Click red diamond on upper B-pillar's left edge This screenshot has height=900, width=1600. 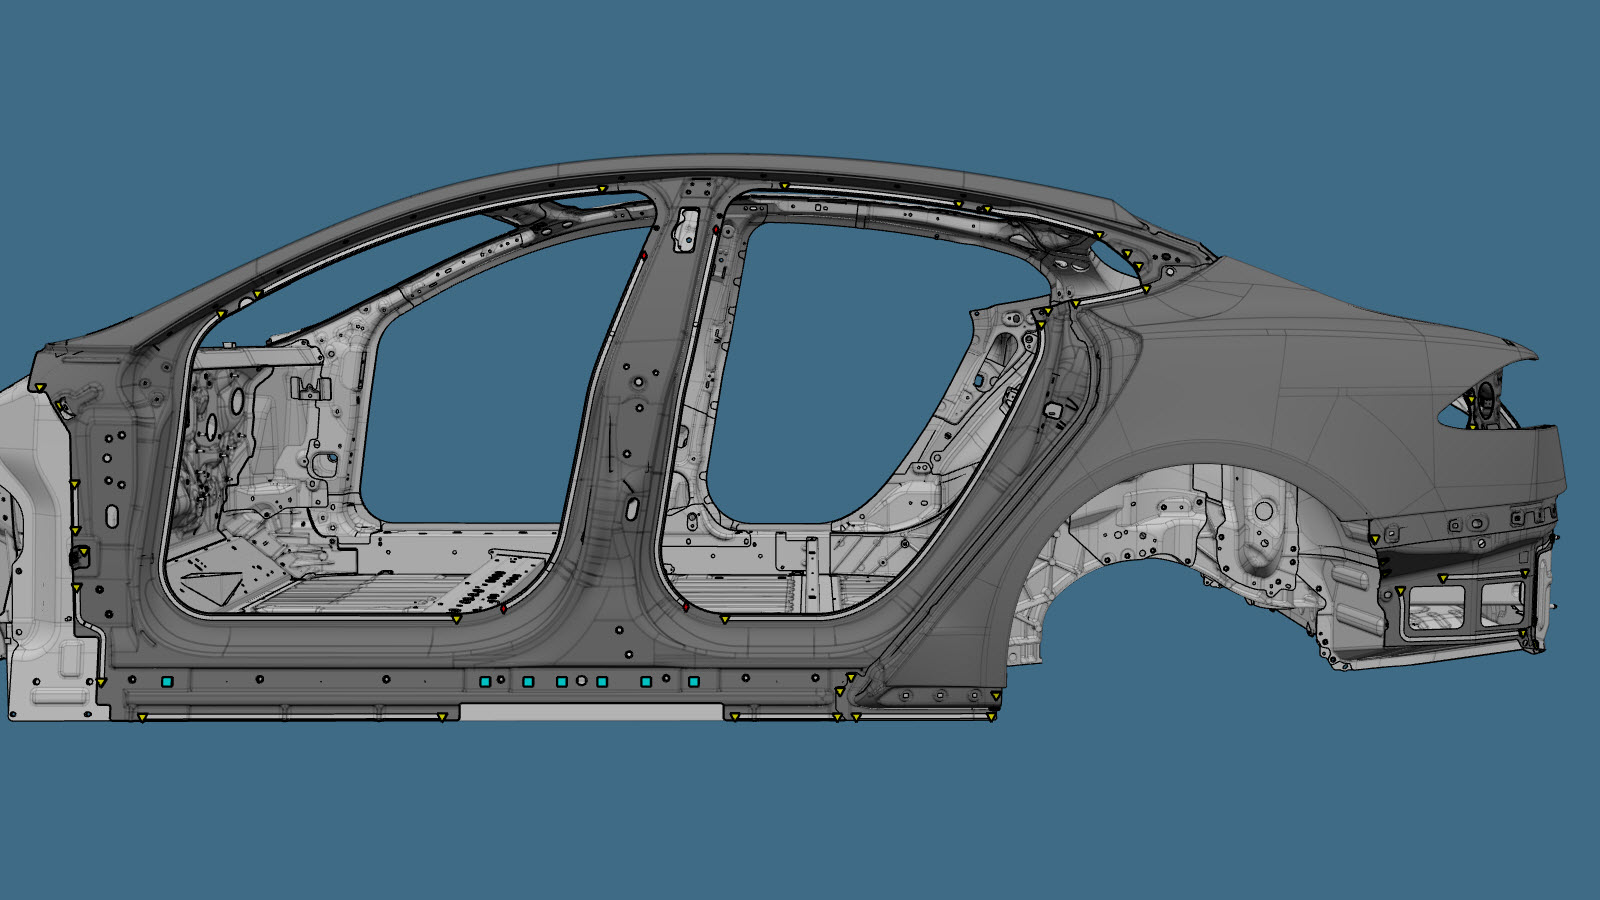tap(644, 256)
